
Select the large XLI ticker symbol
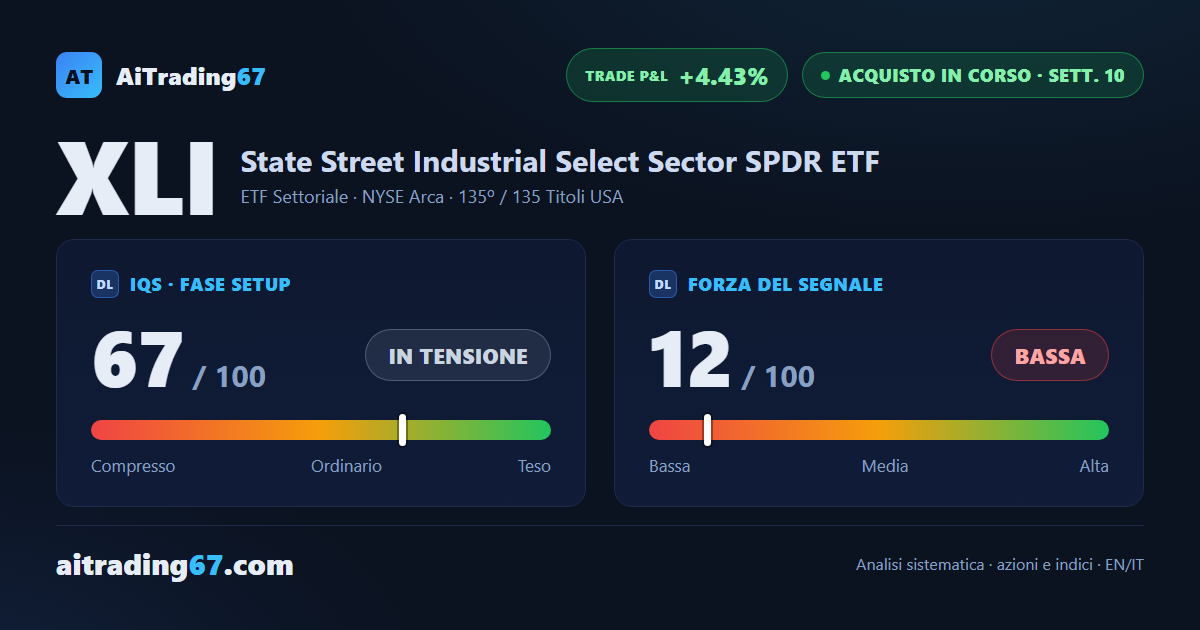(135, 179)
